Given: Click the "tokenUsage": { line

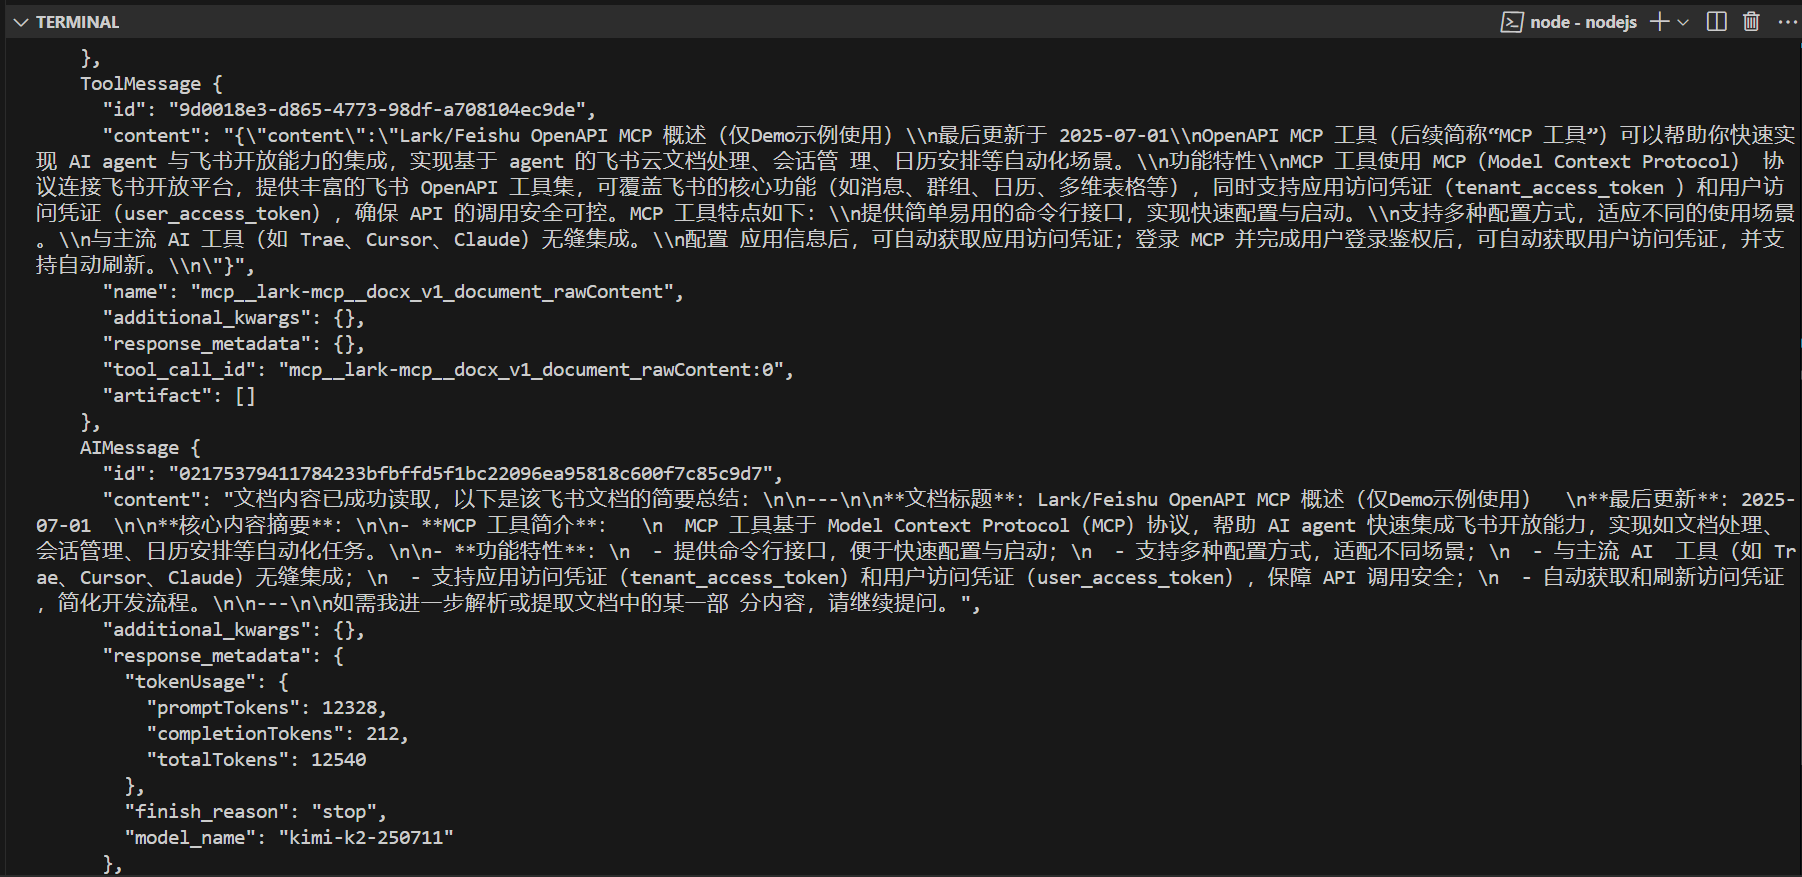Looking at the screenshot, I should [207, 682].
